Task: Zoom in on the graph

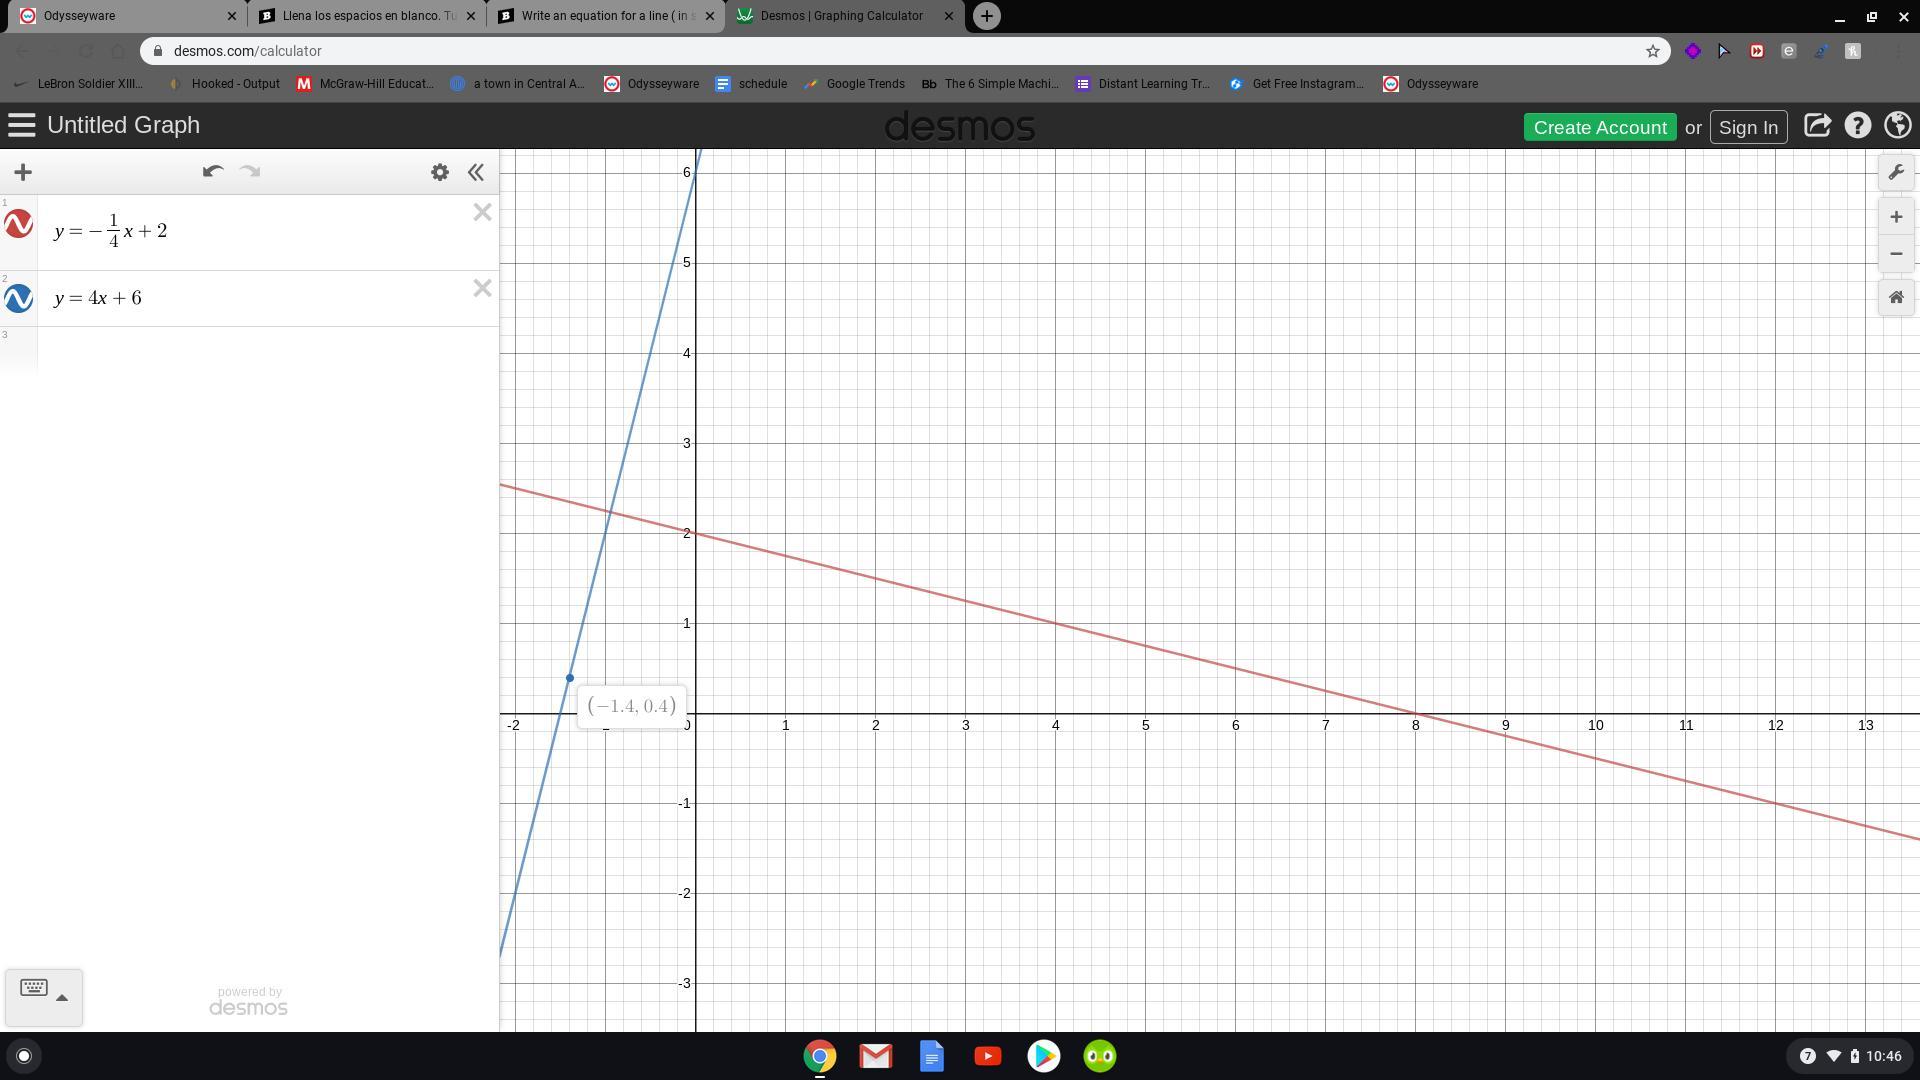Action: pos(1895,217)
